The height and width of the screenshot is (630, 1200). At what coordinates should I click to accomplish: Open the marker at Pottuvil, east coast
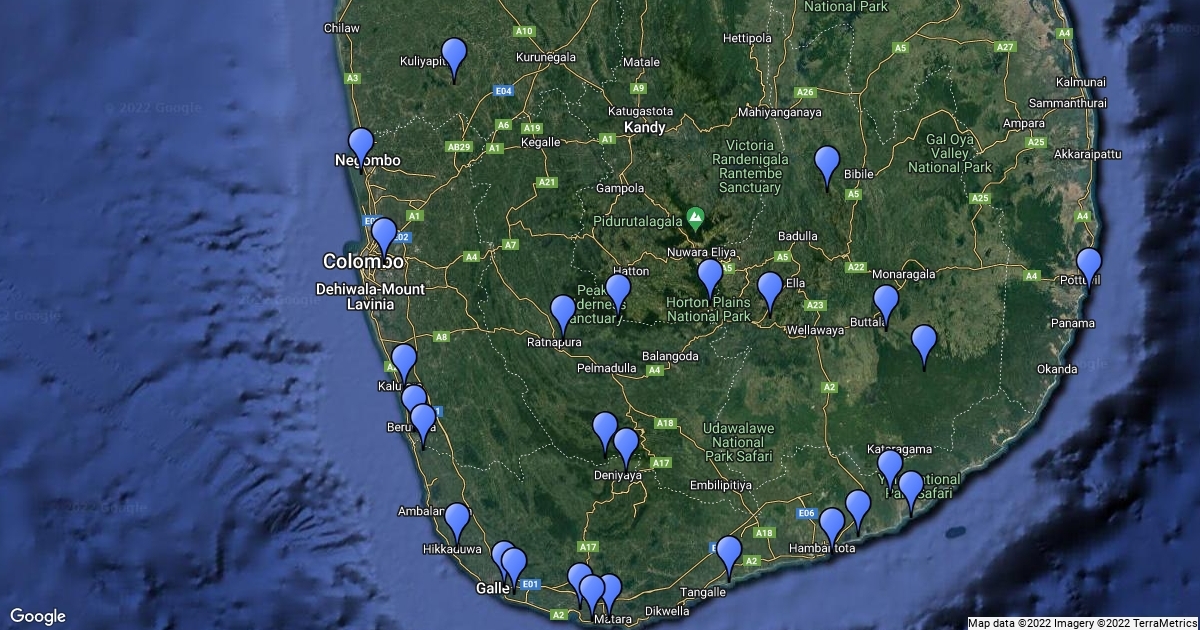1089,266
